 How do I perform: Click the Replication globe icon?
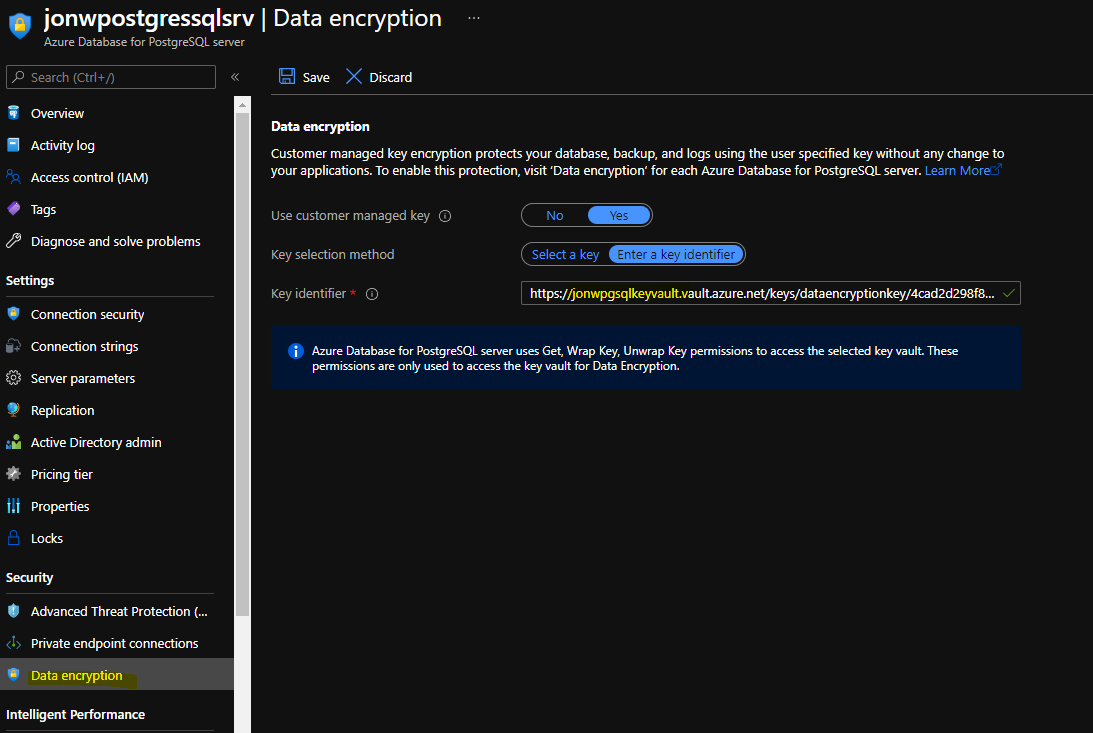coord(13,410)
